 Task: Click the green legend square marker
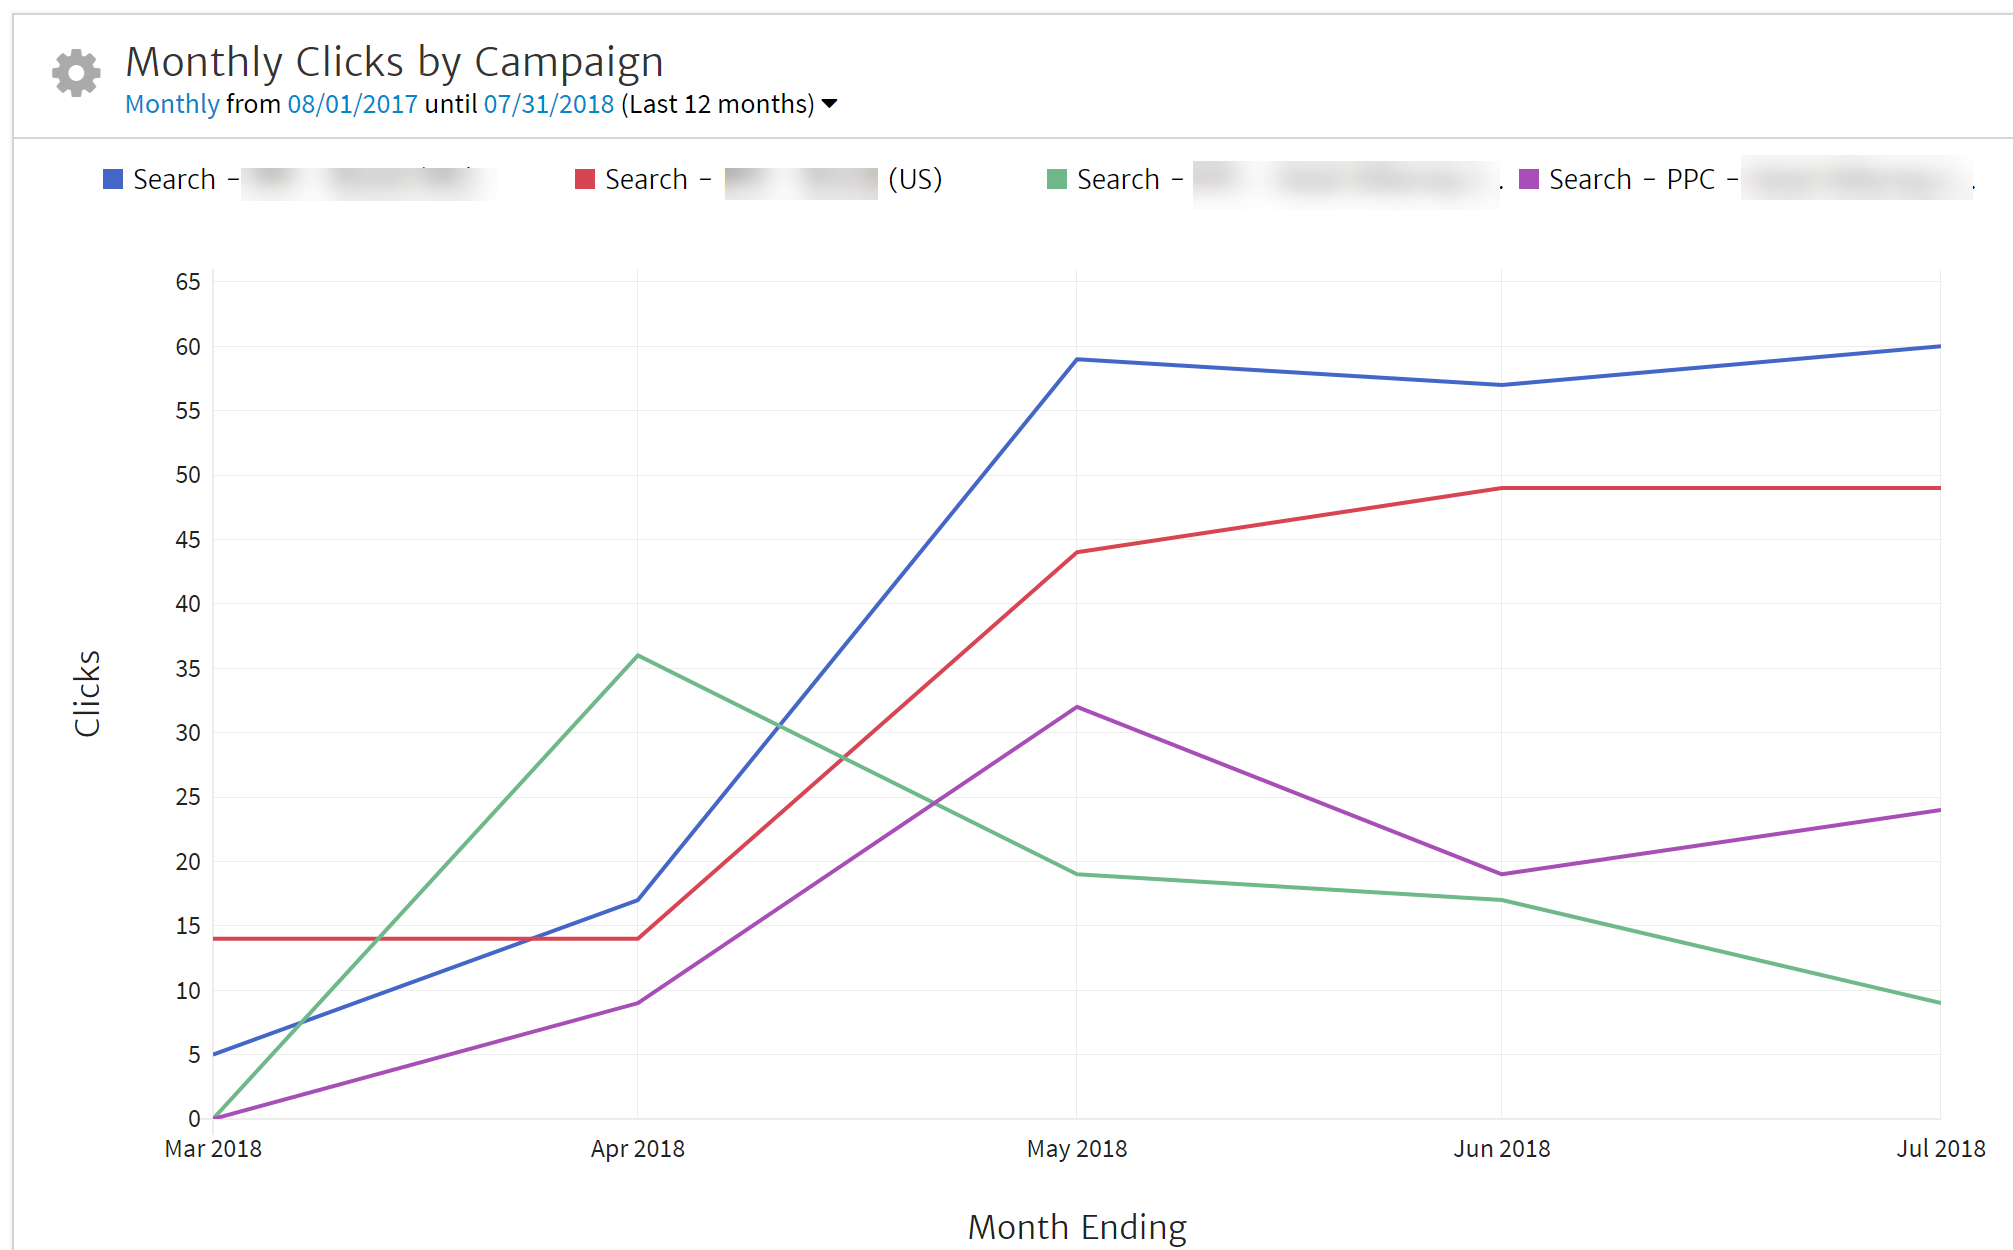point(1057,179)
